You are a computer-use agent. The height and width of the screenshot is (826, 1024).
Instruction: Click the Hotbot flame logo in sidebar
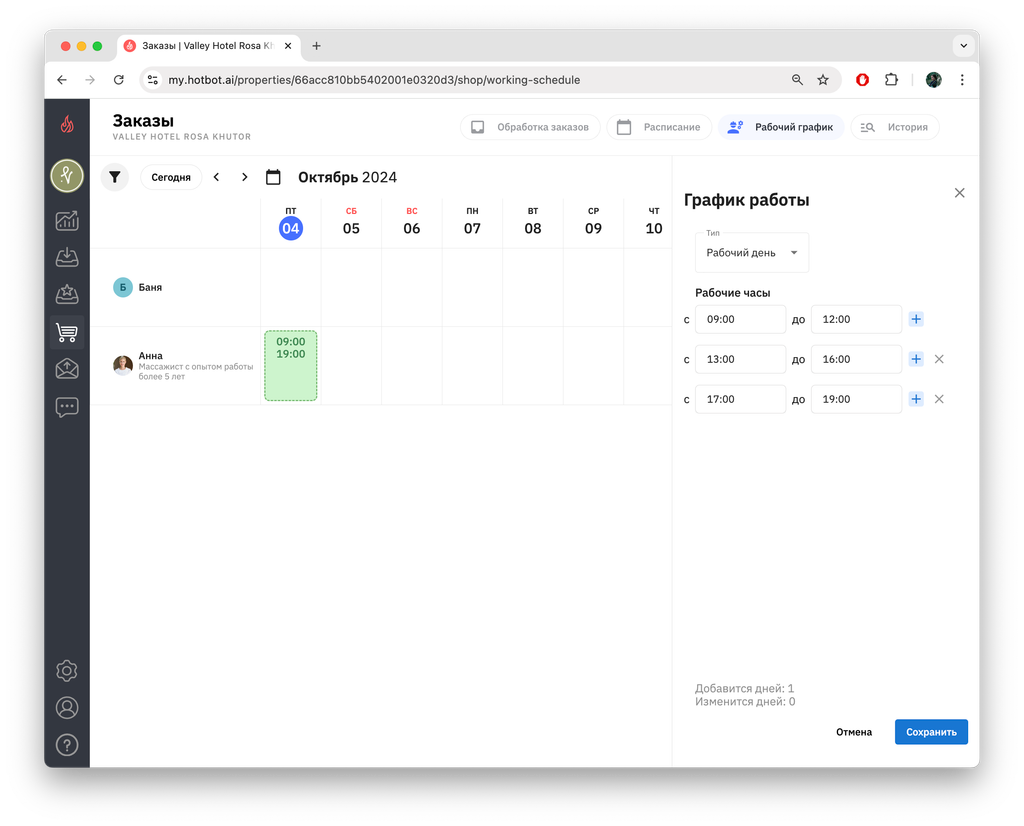67,123
